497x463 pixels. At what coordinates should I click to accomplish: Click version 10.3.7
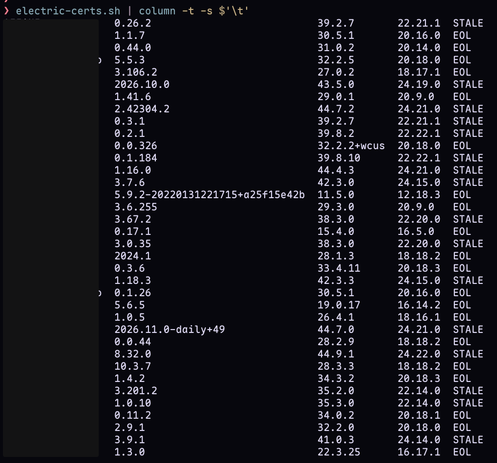pyautogui.click(x=133, y=366)
